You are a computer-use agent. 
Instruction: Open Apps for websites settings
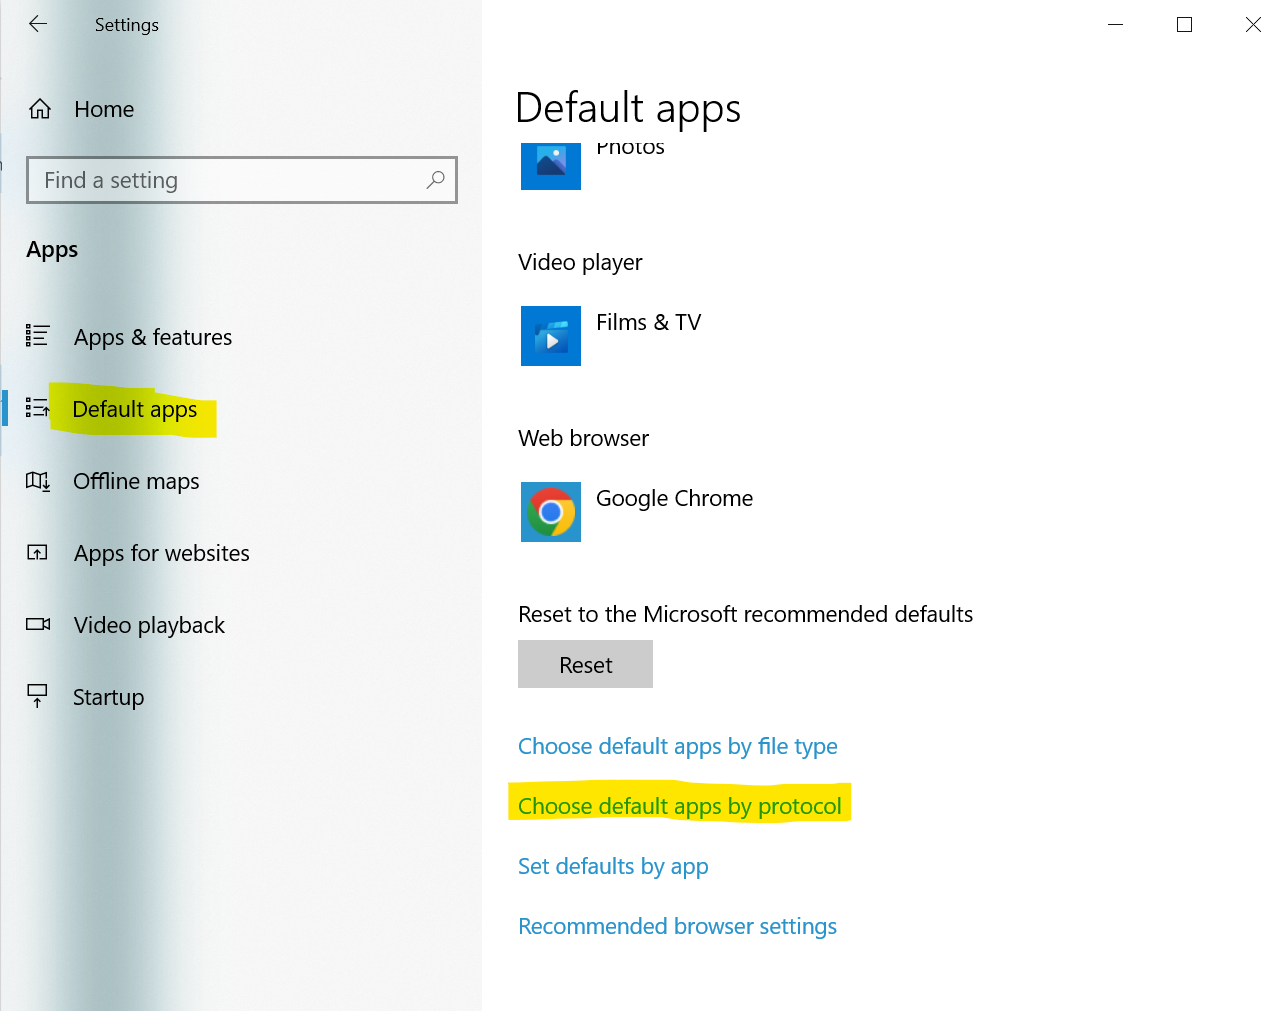(x=161, y=553)
